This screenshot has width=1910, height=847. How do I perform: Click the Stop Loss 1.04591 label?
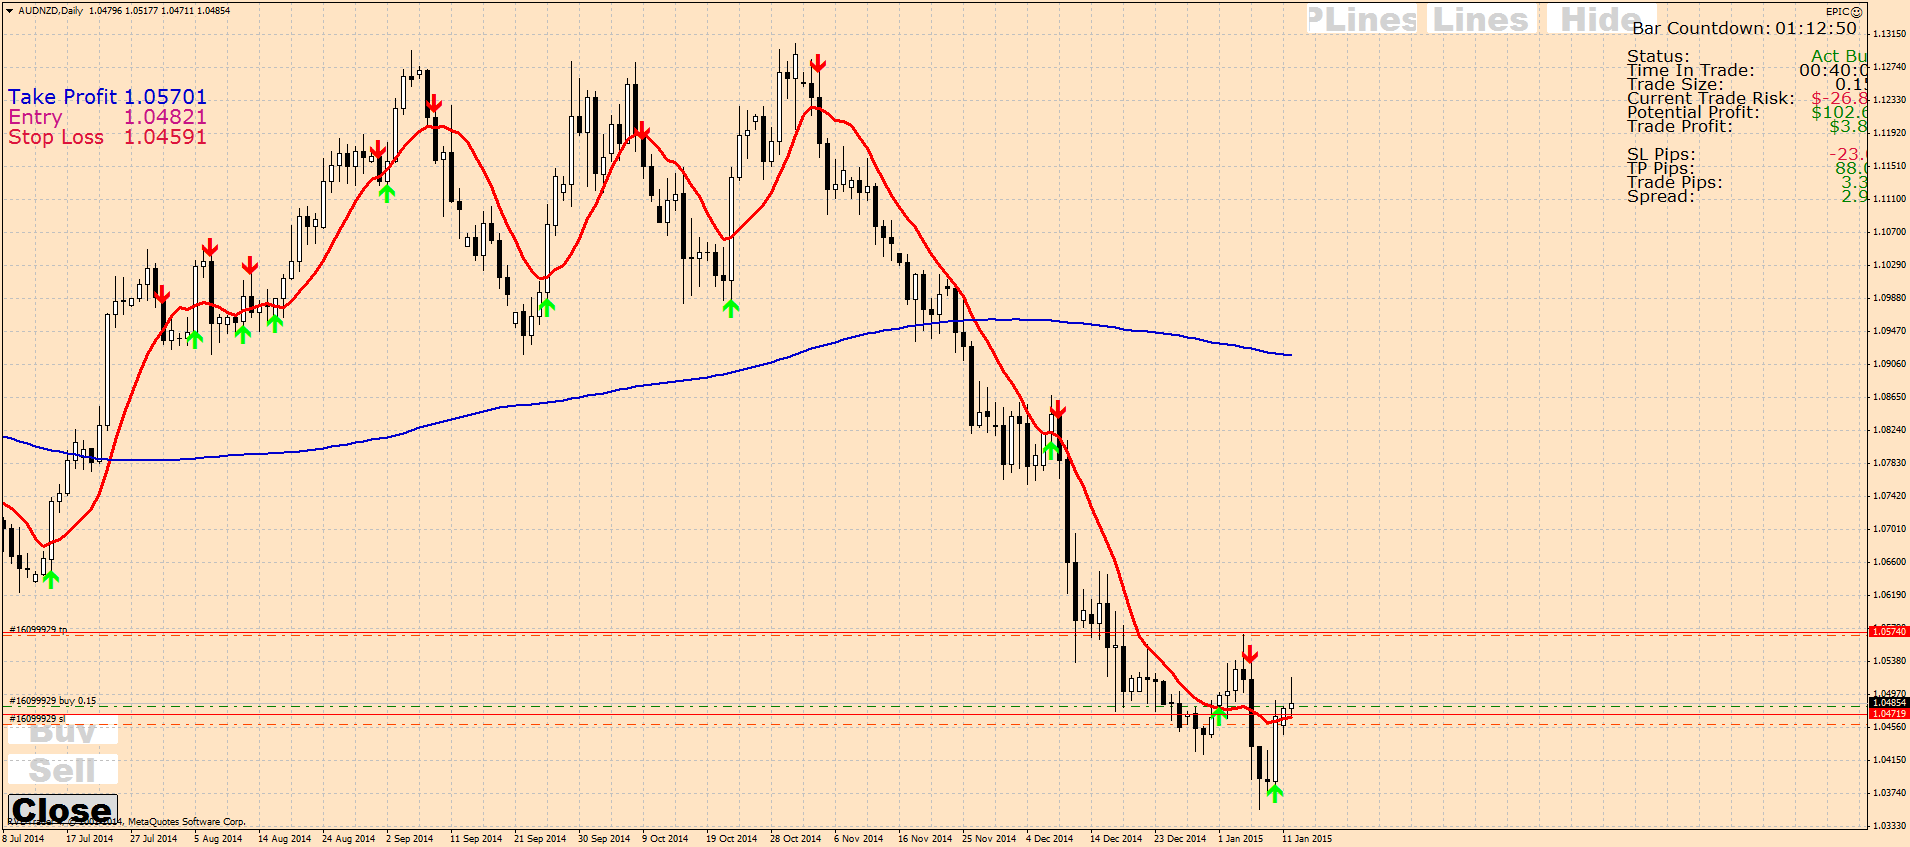point(108,137)
